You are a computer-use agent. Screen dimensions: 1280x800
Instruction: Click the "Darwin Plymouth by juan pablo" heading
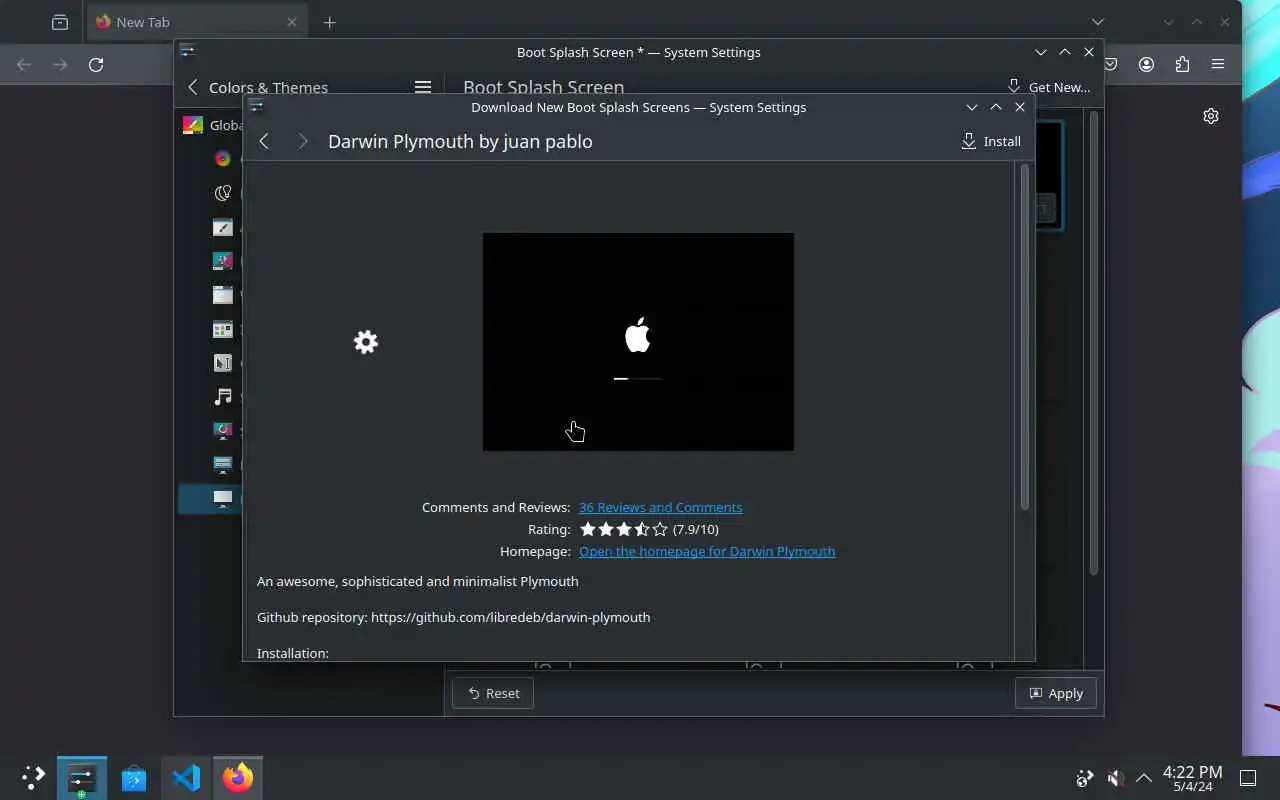tap(460, 141)
